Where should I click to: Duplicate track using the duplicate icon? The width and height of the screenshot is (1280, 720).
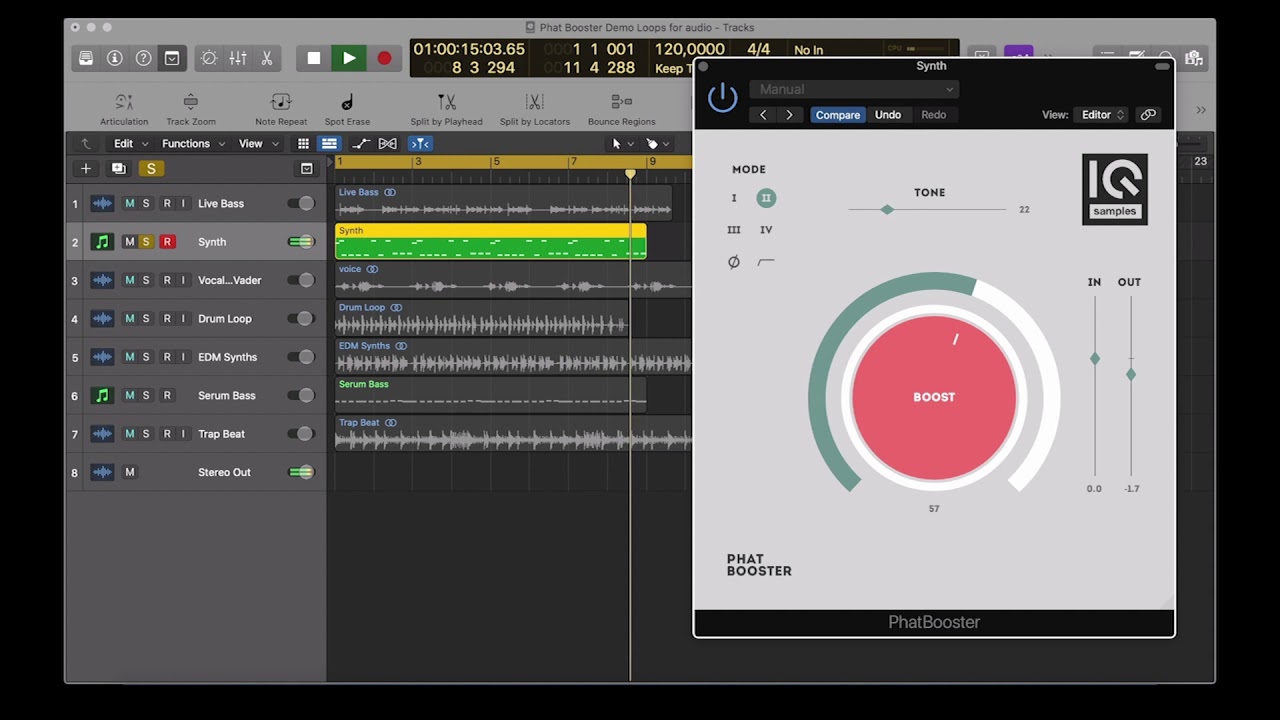tap(119, 169)
